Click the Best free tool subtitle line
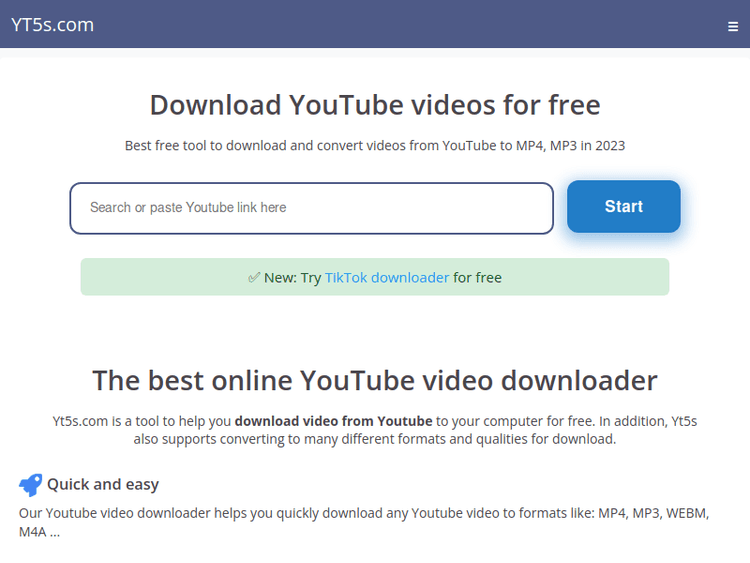 pyautogui.click(x=375, y=146)
